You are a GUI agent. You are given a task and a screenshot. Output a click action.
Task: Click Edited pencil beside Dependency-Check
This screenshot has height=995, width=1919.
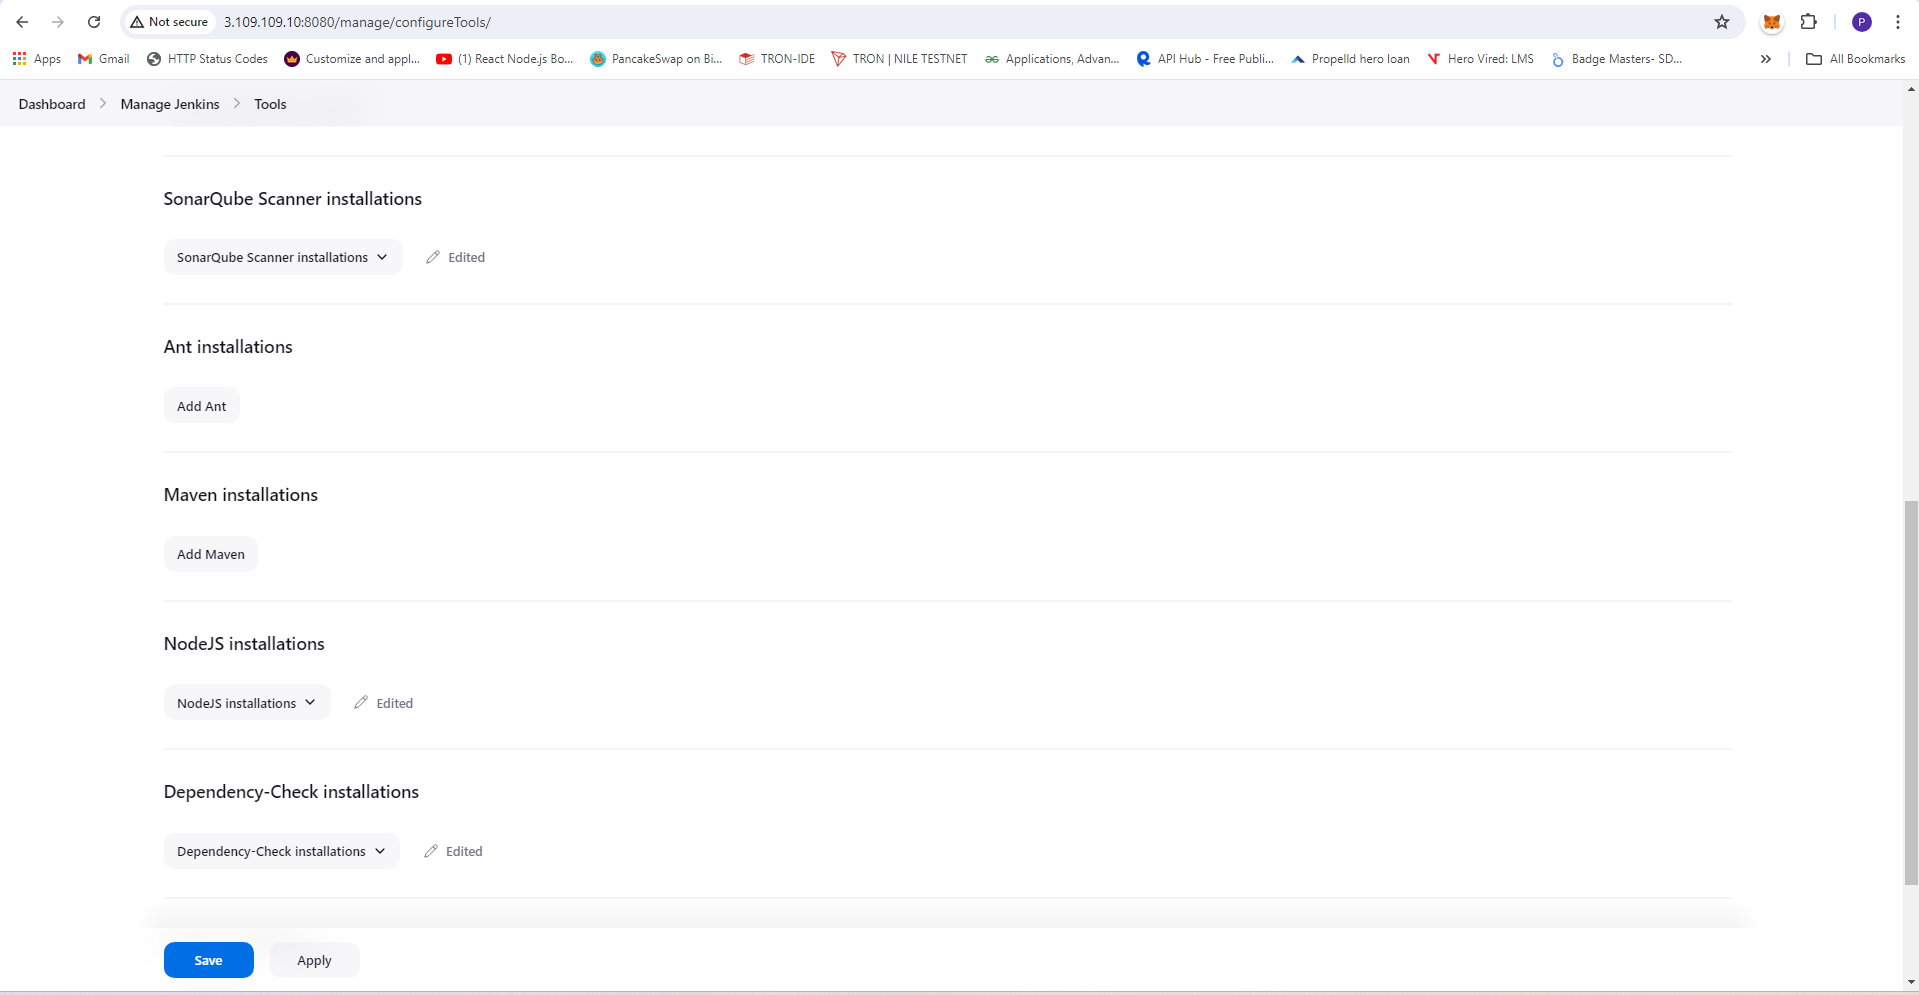453,851
